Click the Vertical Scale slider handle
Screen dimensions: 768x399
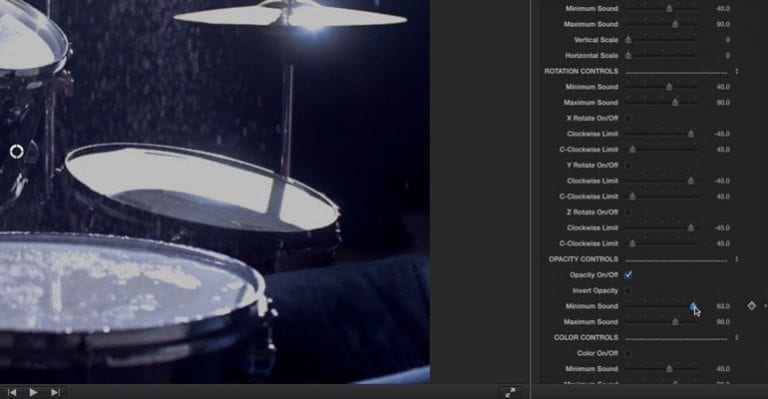pyautogui.click(x=628, y=40)
